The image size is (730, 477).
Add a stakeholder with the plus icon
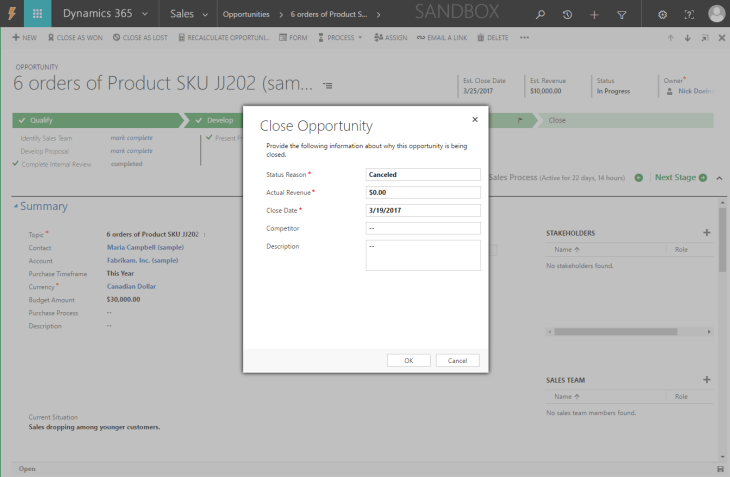707,232
